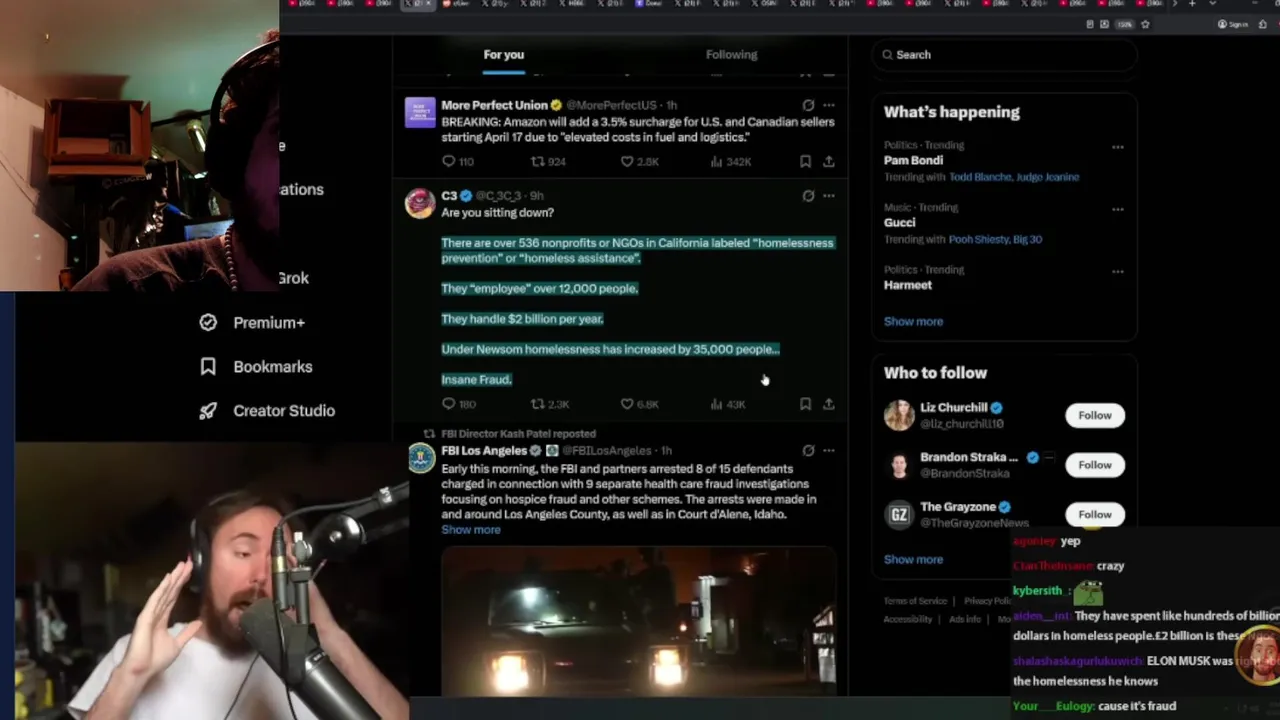Switch to the For you tab
This screenshot has width=1280, height=720.
(504, 55)
